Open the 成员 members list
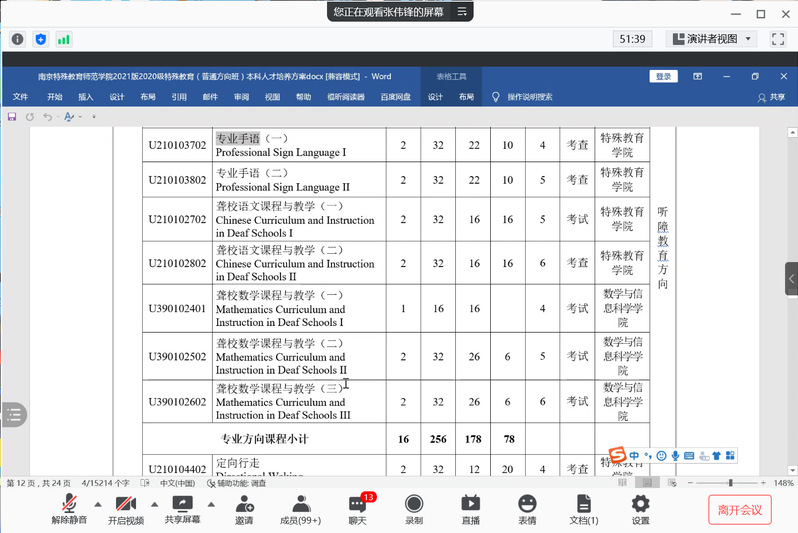Image resolution: width=798 pixels, height=533 pixels. 300,508
